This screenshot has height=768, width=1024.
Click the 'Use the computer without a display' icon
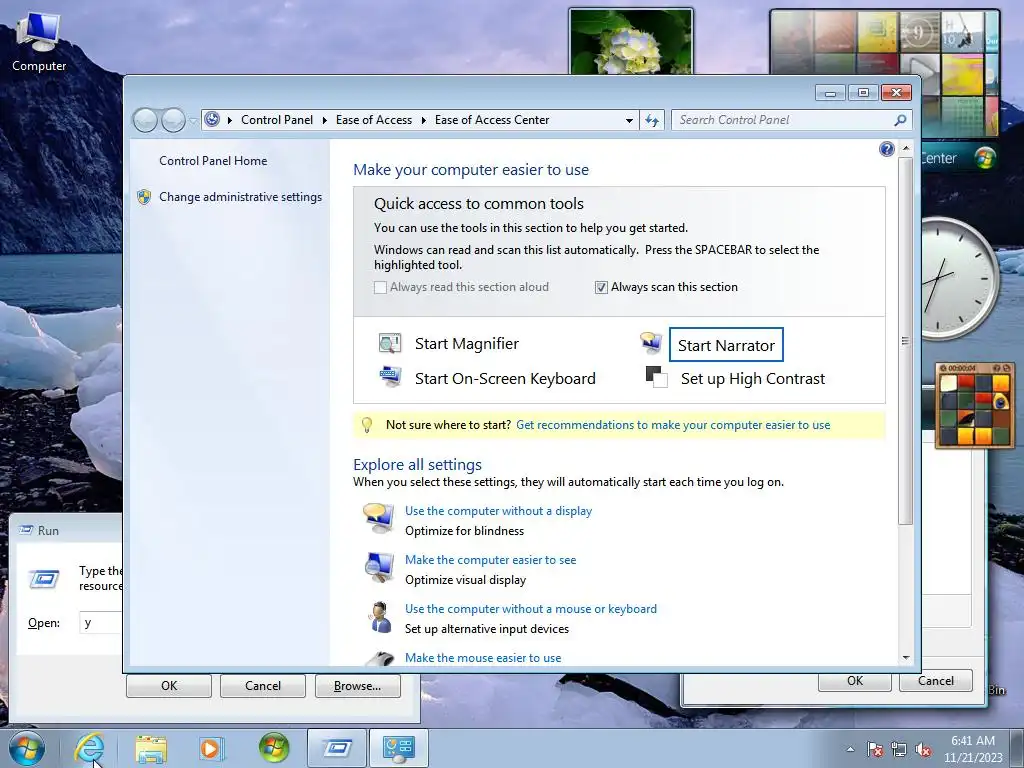pyautogui.click(x=379, y=519)
